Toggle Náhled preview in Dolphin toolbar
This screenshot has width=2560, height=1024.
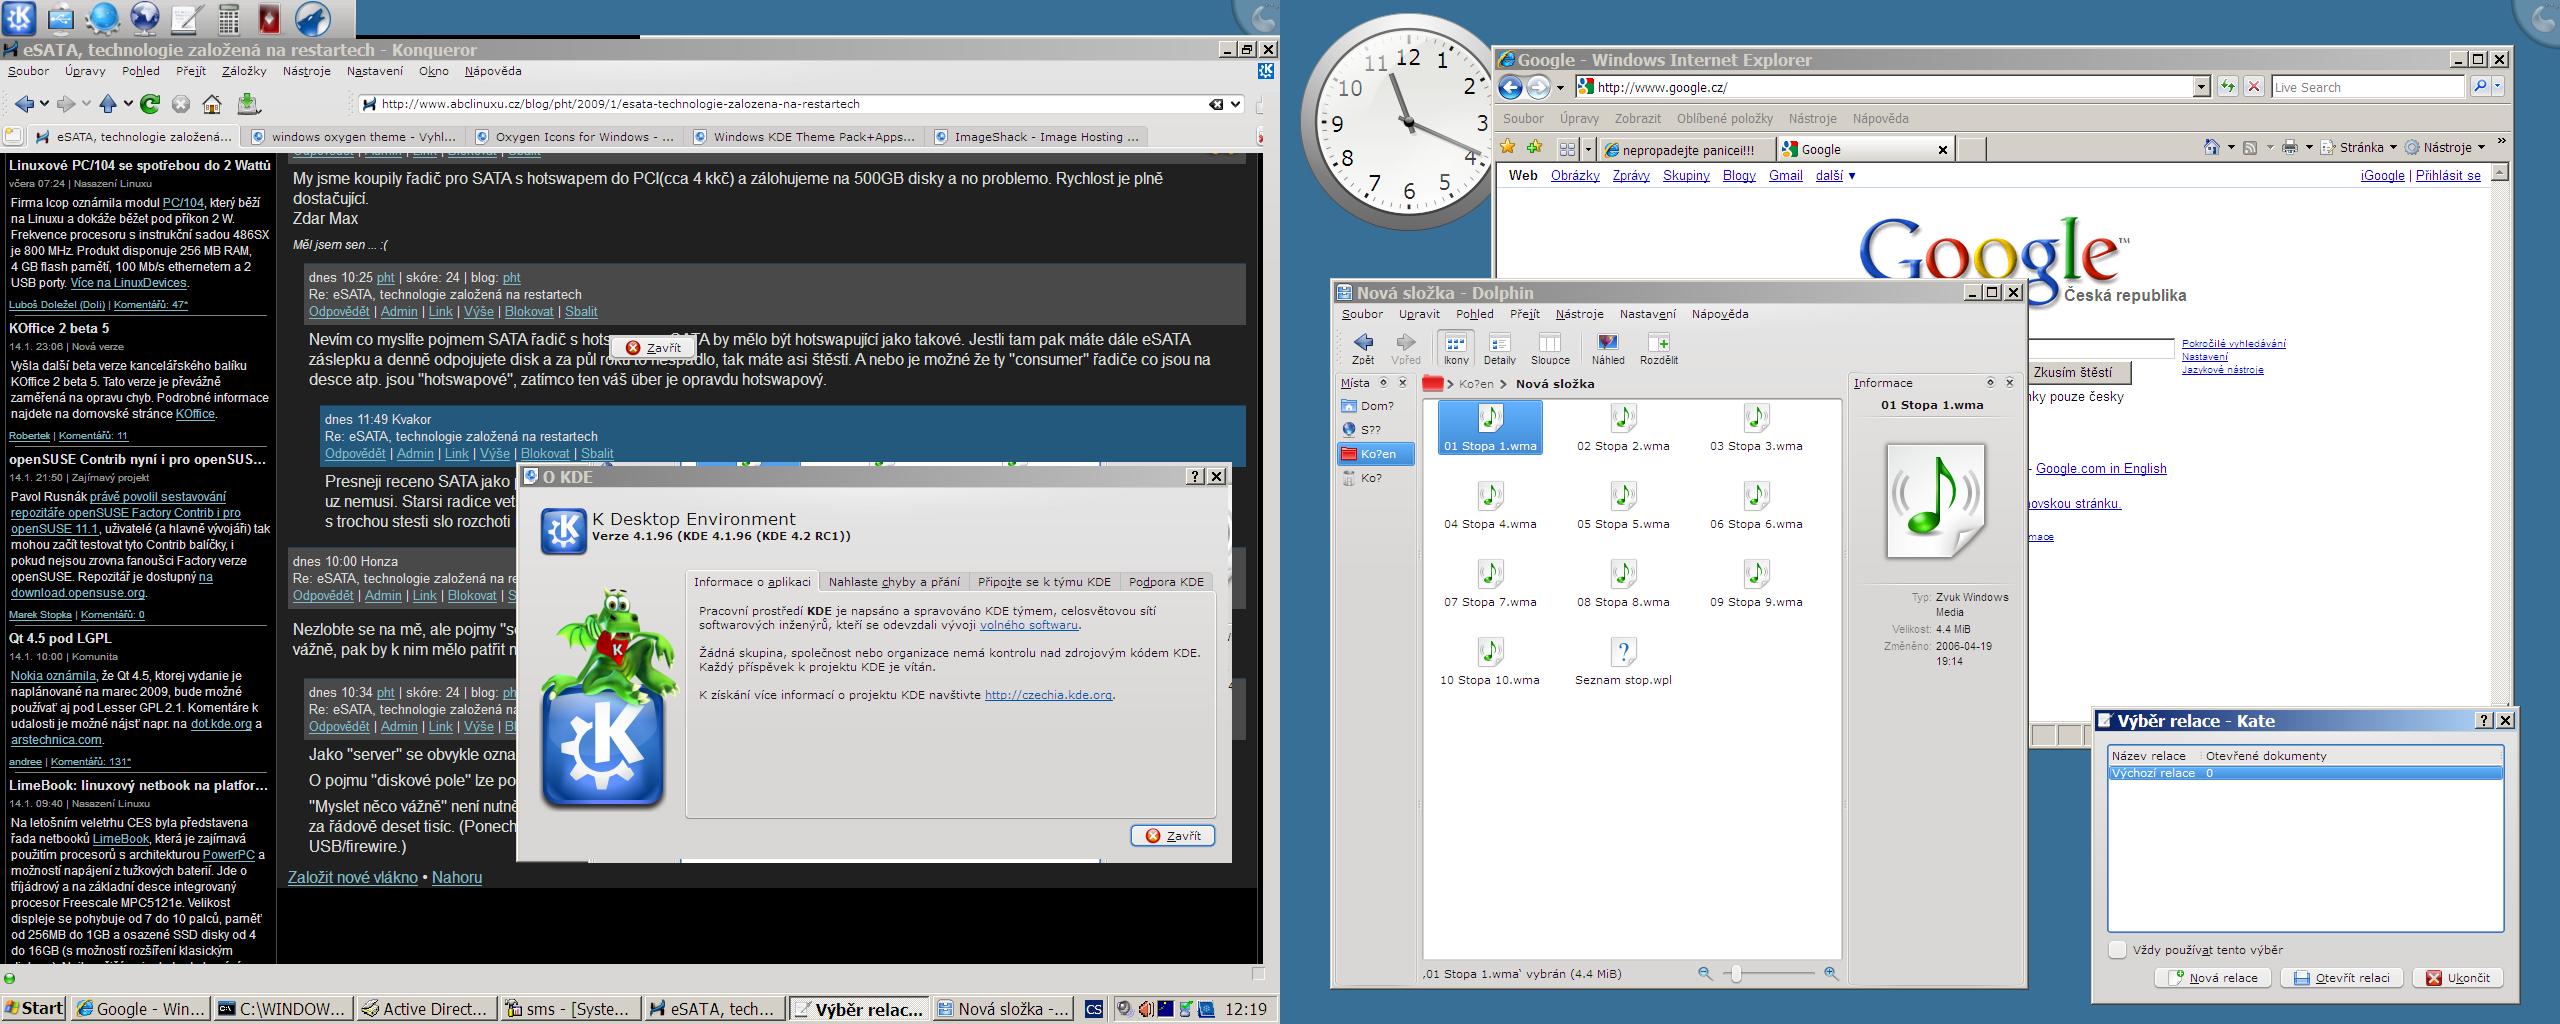[x=1608, y=348]
